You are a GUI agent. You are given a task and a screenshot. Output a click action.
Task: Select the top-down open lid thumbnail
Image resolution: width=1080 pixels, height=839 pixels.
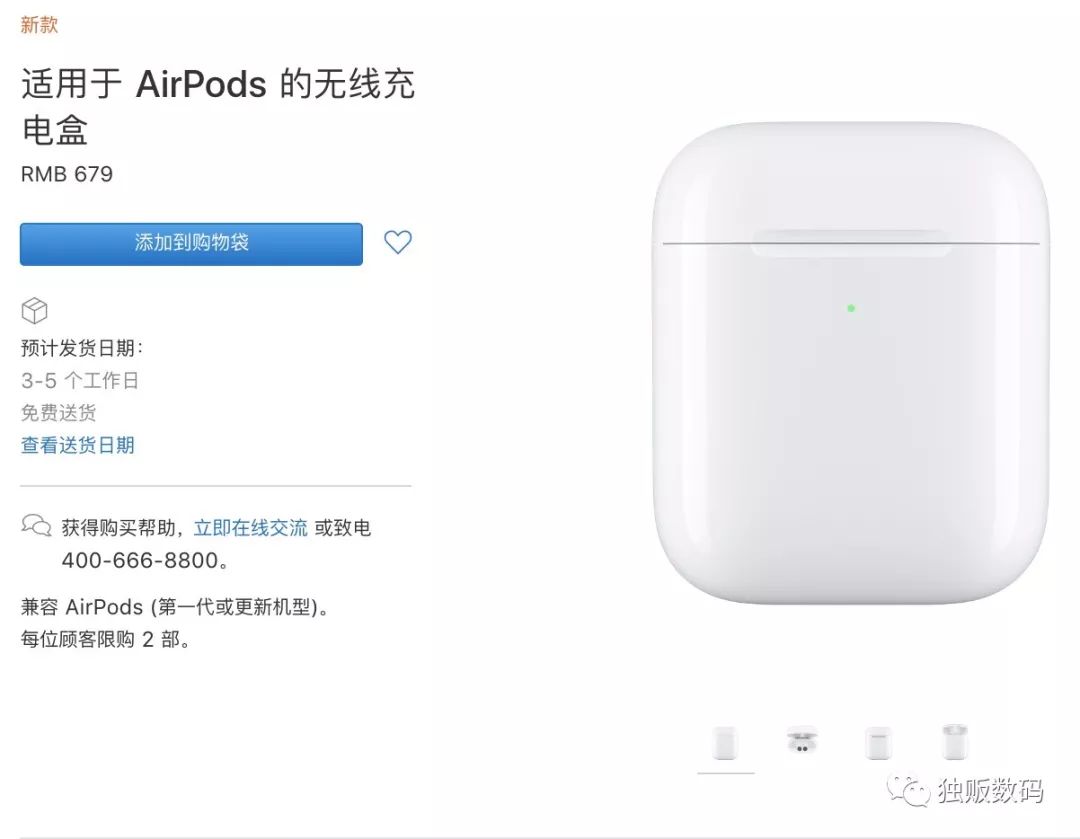(x=953, y=740)
